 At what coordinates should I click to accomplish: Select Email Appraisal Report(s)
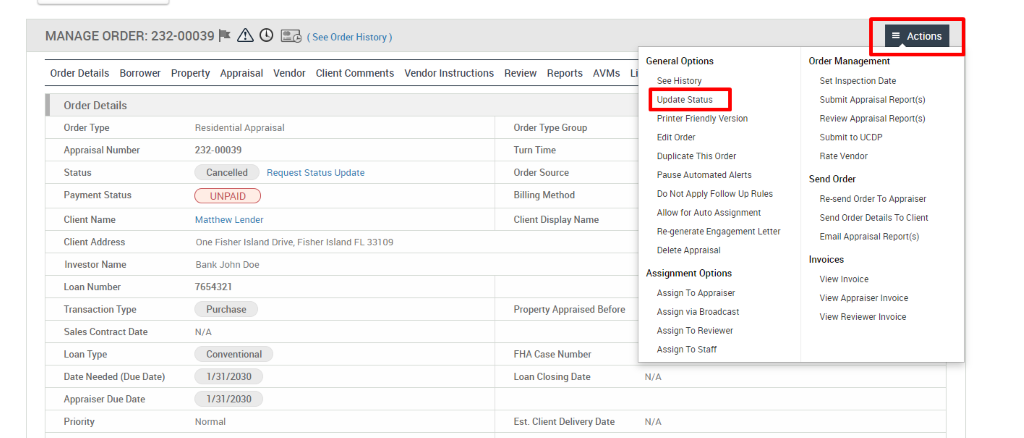(x=869, y=237)
